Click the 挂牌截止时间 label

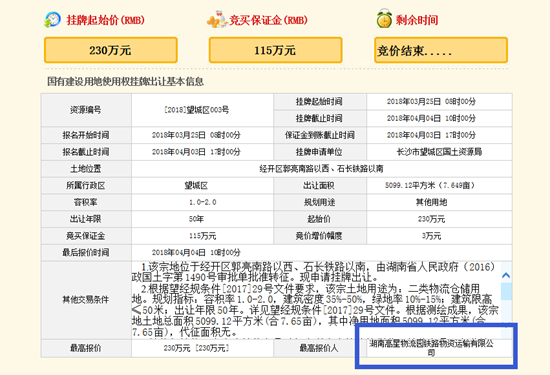click(319, 118)
